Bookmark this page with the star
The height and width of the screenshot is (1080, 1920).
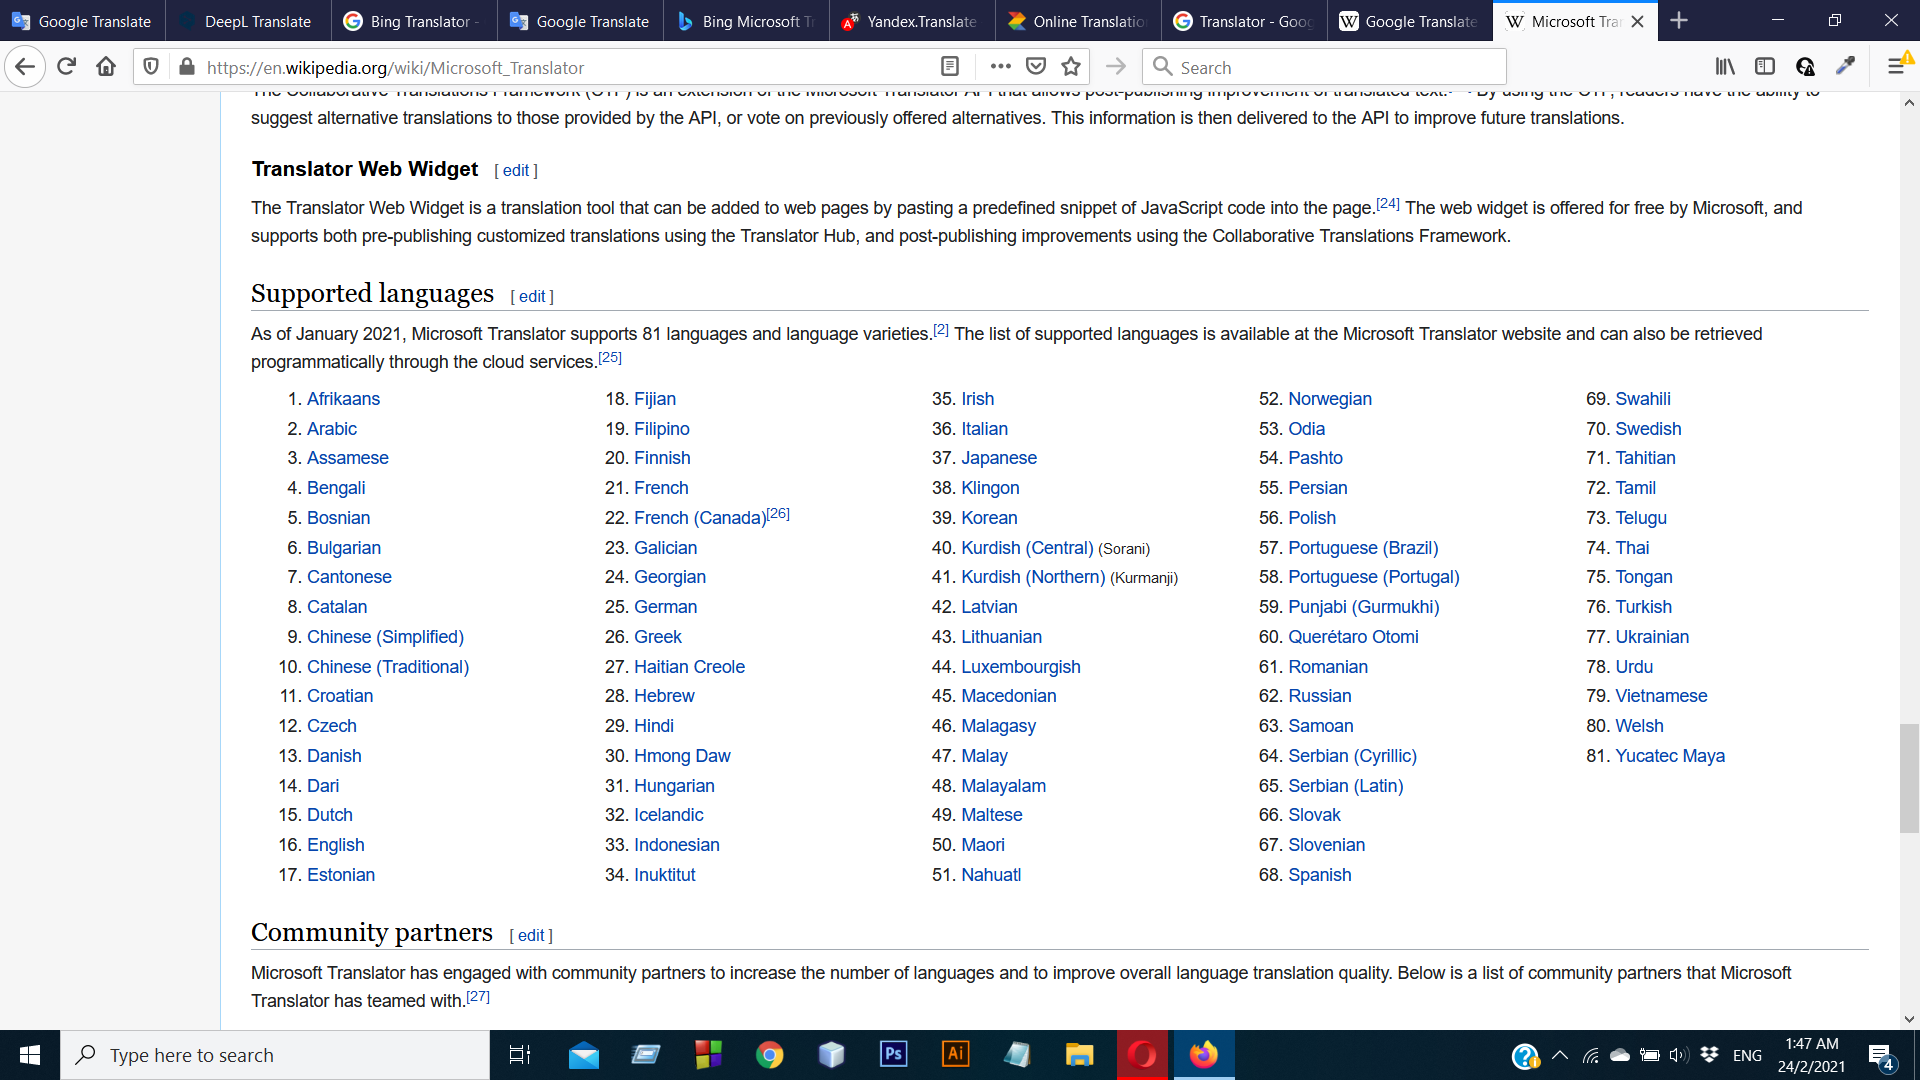(1071, 67)
